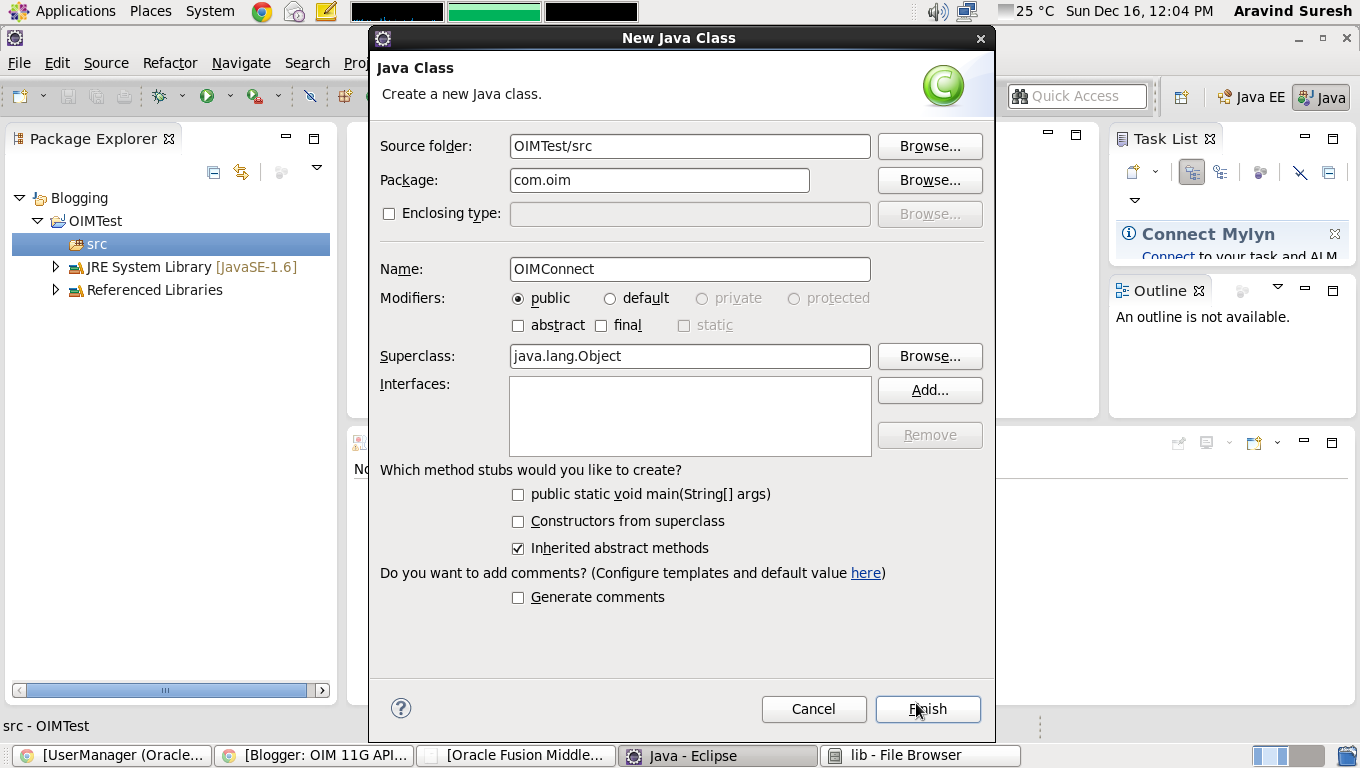Open the File menu
Image resolution: width=1360 pixels, height=768 pixels.
[19, 63]
